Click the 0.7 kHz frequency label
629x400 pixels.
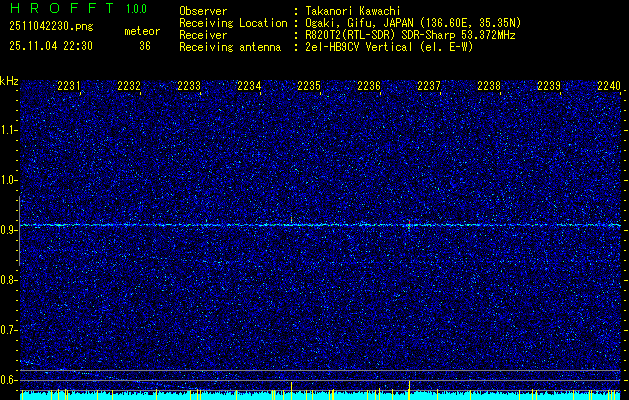coord(8,330)
